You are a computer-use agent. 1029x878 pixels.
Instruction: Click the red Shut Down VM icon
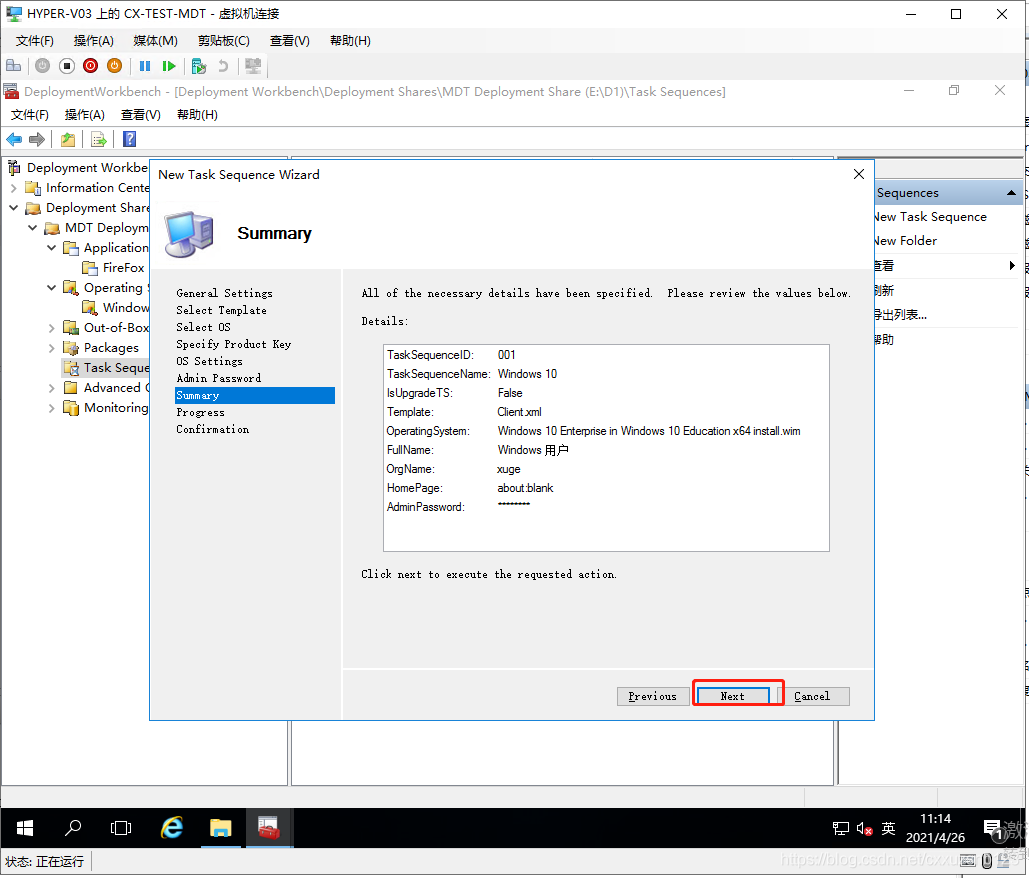[91, 66]
